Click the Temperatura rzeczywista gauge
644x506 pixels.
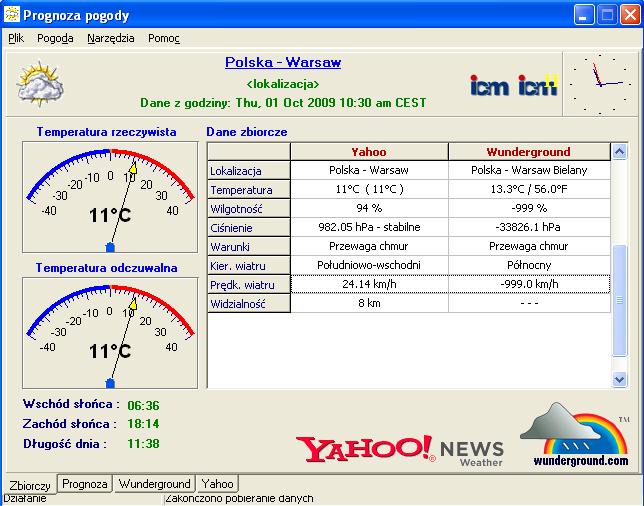[x=110, y=197]
